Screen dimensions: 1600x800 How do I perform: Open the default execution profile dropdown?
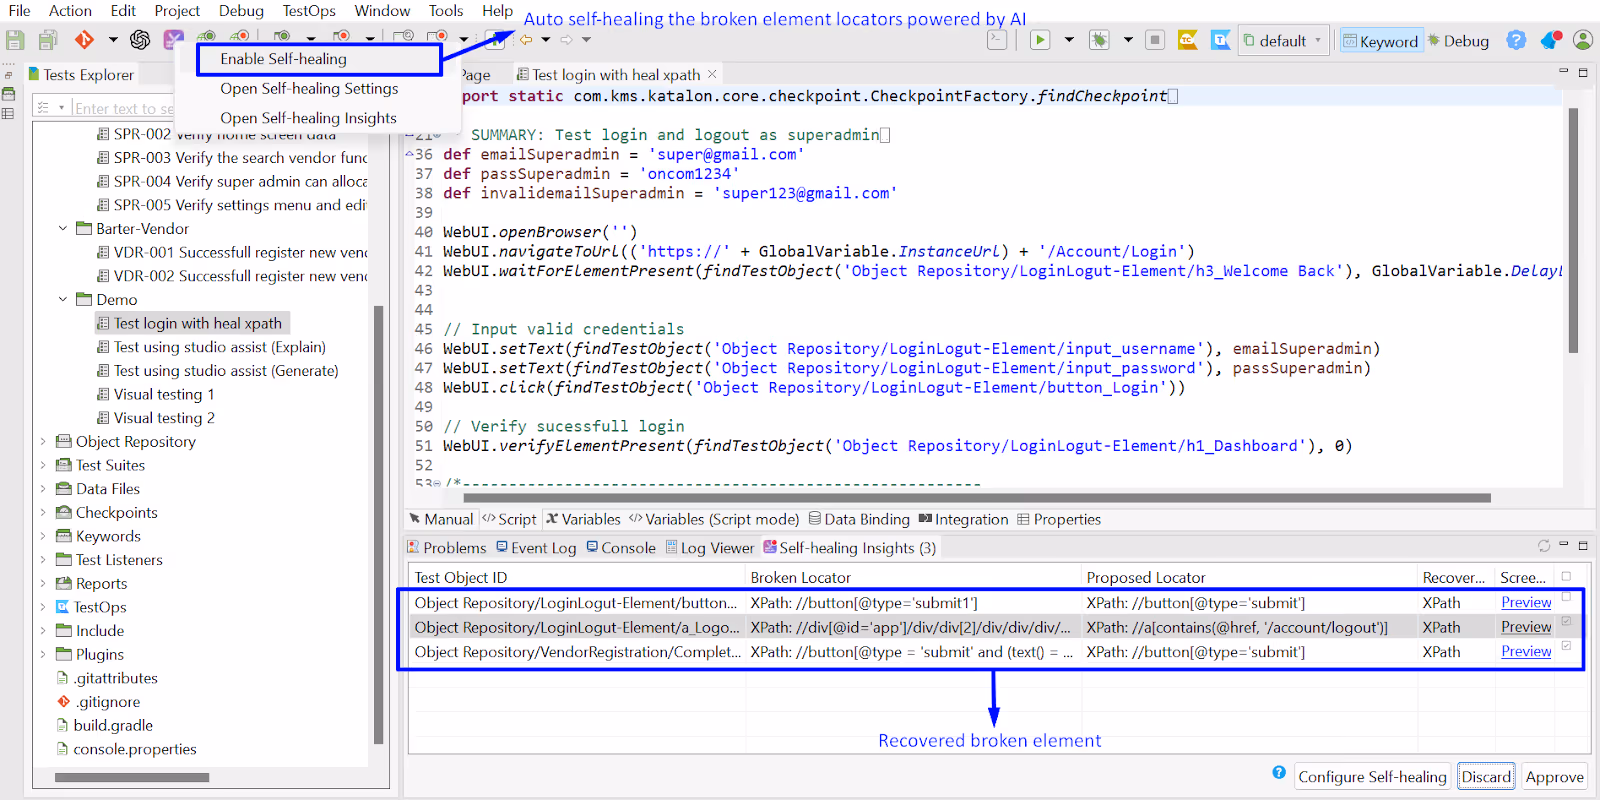(x=1284, y=40)
